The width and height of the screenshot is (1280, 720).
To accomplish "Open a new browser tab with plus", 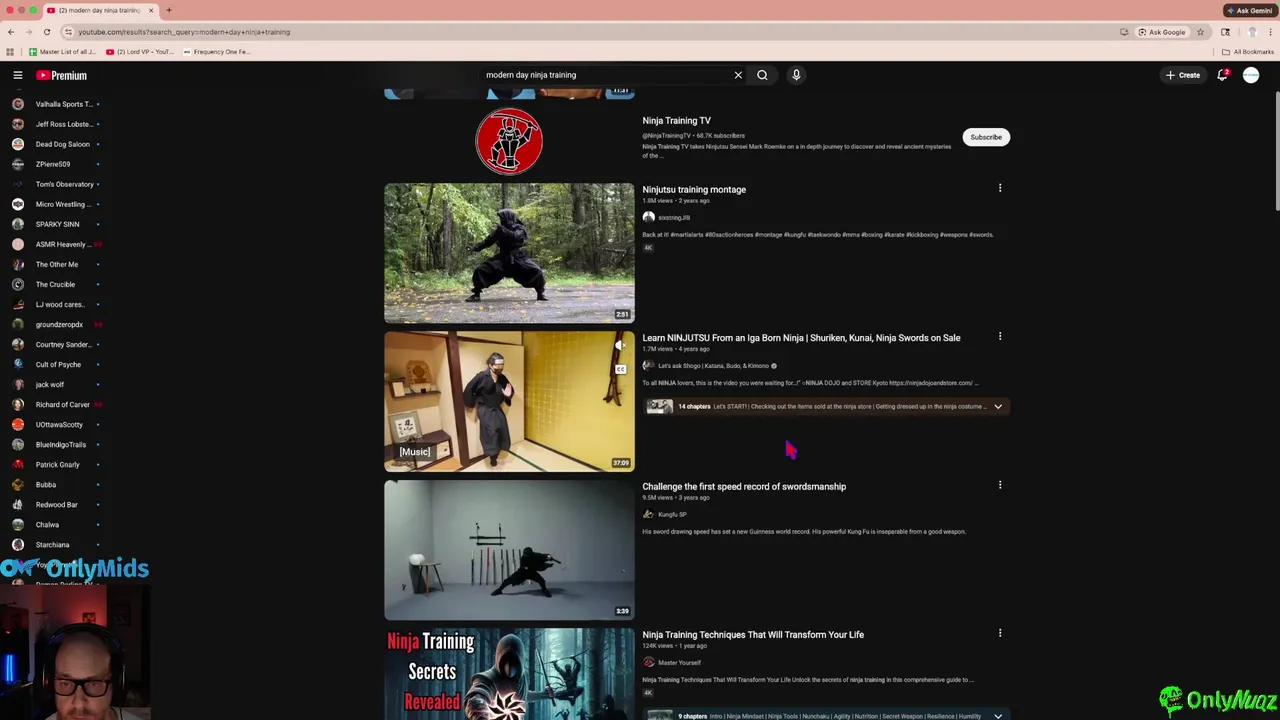I will coord(169,10).
